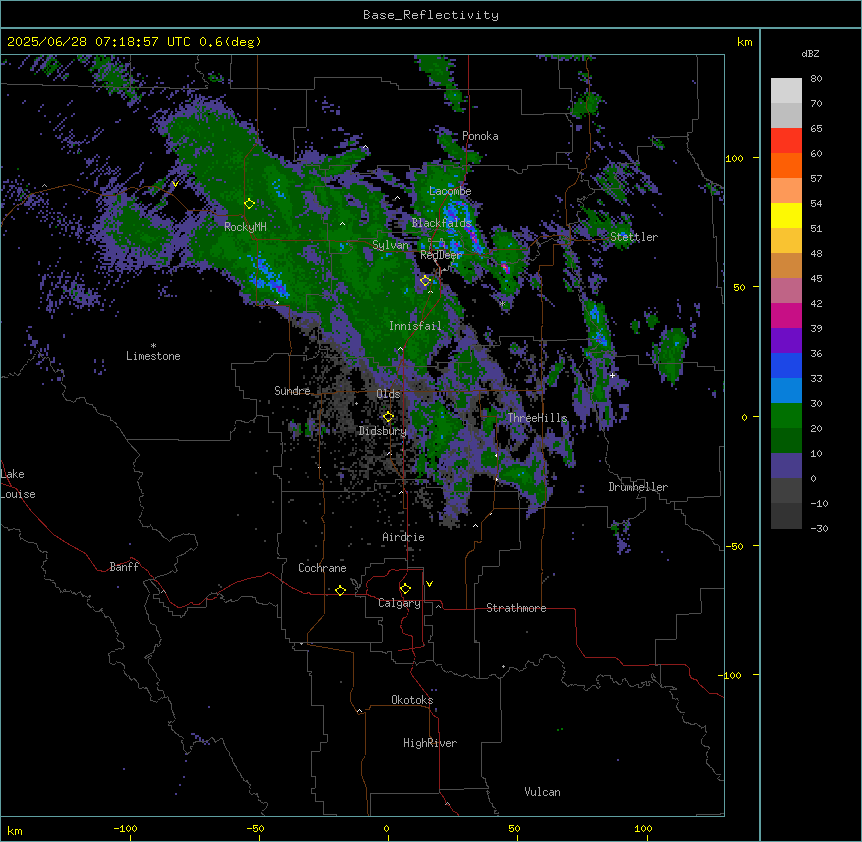Click the dBZ legend heading
The height and width of the screenshot is (842, 862).
(x=810, y=54)
